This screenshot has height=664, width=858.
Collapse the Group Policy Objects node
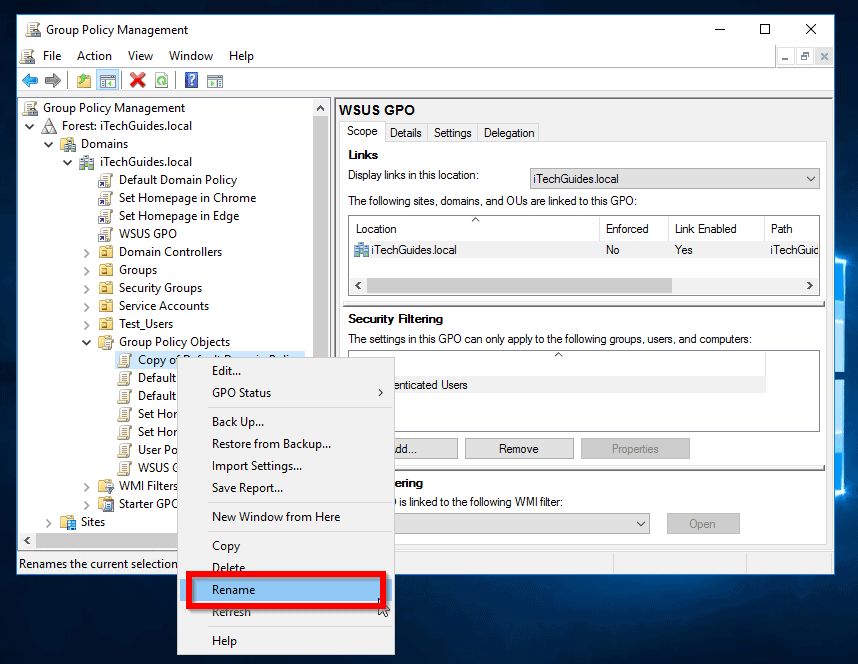[x=87, y=342]
